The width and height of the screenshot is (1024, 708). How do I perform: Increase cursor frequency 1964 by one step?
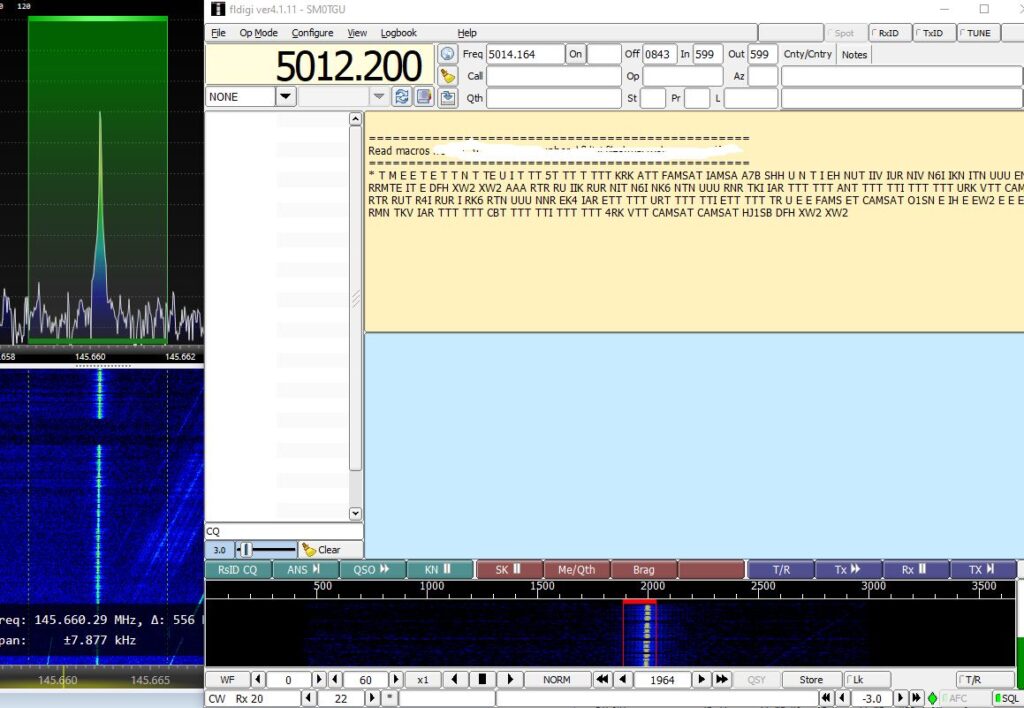[x=701, y=679]
